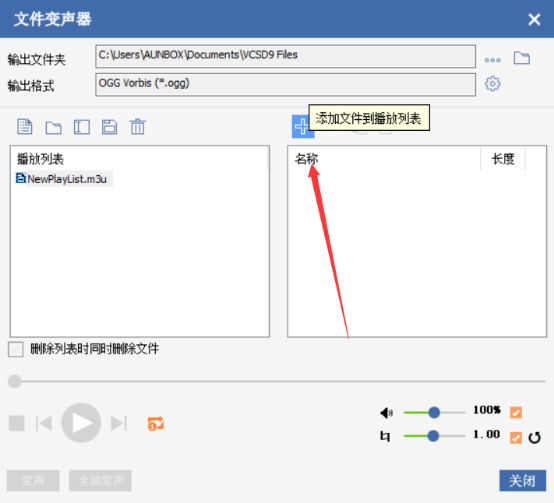
Task: Uncheck the volume 100% checkbox
Action: tap(516, 412)
